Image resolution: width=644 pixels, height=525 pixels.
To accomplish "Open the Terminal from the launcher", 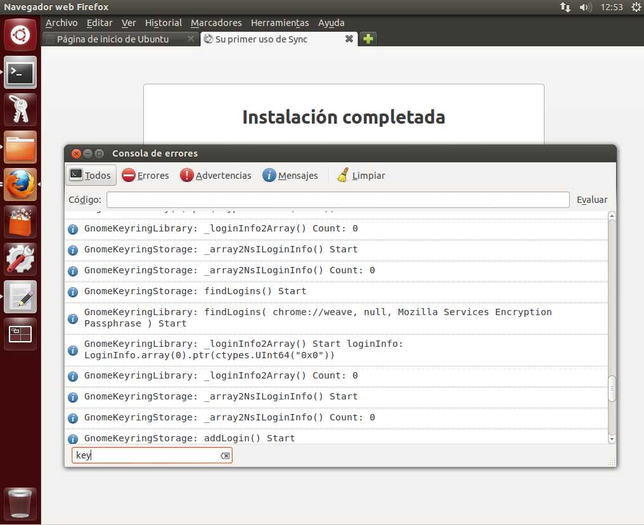I will 20,72.
